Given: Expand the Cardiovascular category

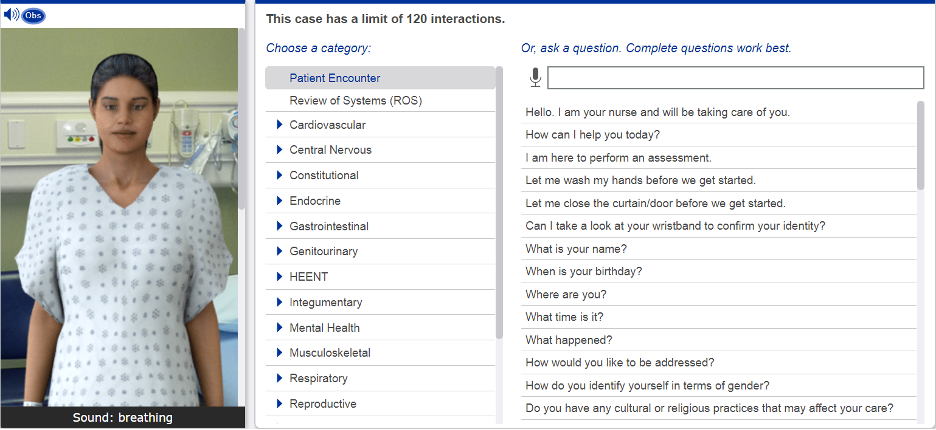Looking at the screenshot, I should 280,125.
